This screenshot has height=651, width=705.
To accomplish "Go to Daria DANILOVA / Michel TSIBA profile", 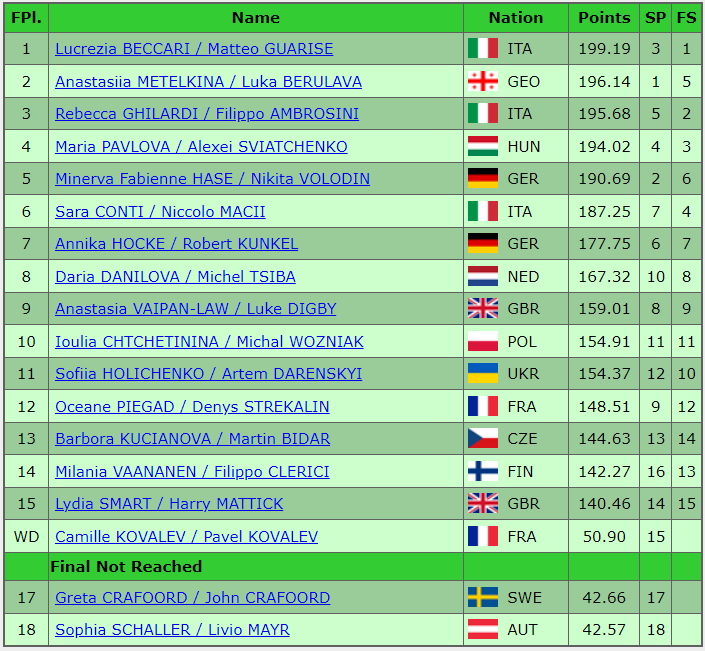I will 175,277.
